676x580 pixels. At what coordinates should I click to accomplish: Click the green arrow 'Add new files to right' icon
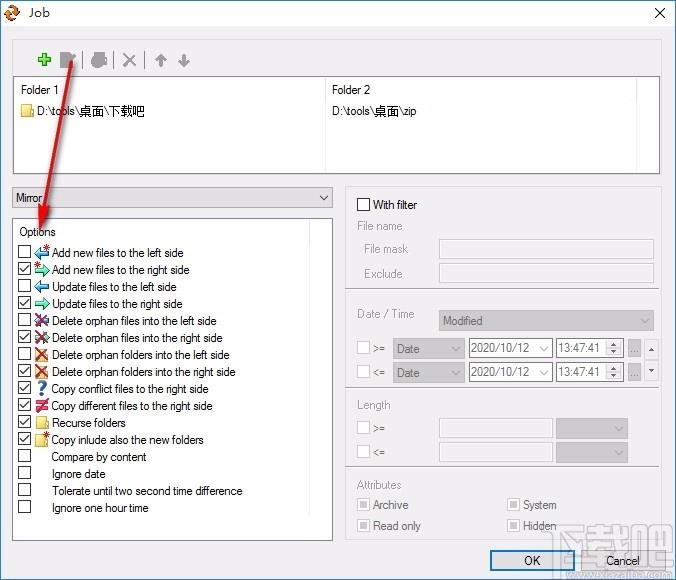(42, 269)
